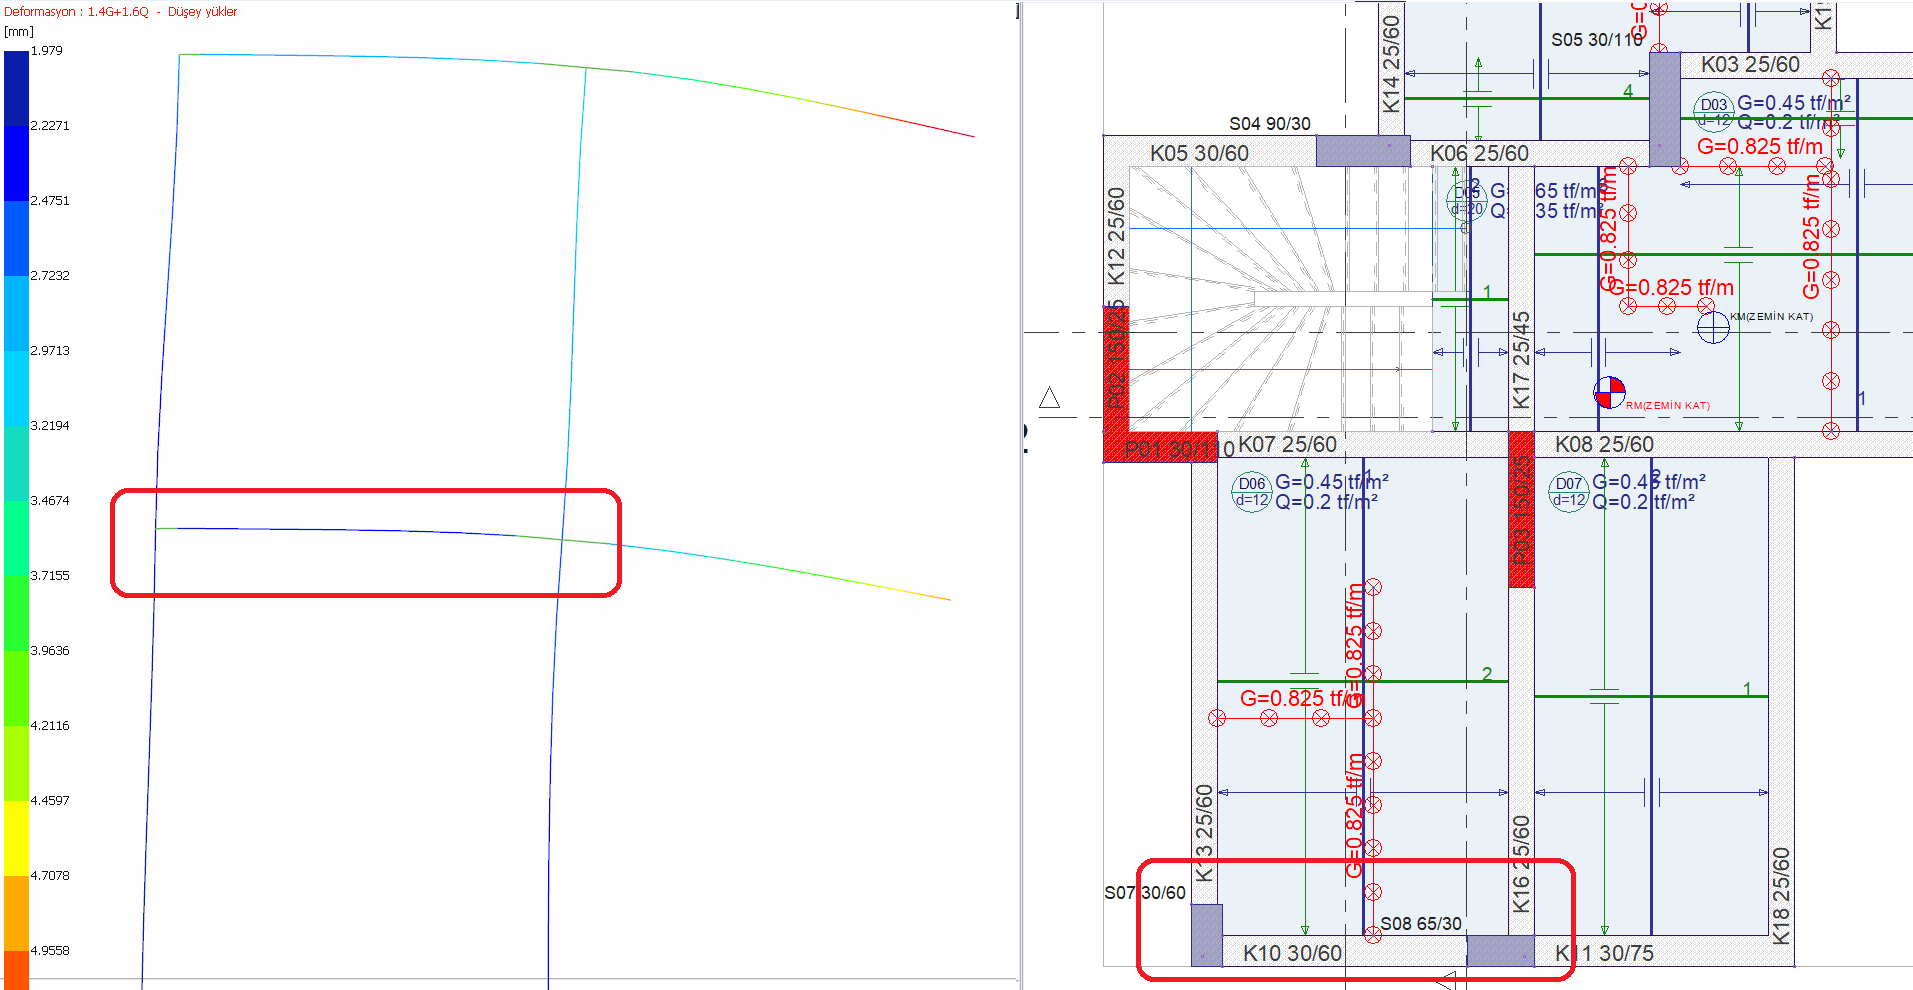The height and width of the screenshot is (990, 1913).
Task: Click beam label K11 30/75
Action: (x=1604, y=953)
